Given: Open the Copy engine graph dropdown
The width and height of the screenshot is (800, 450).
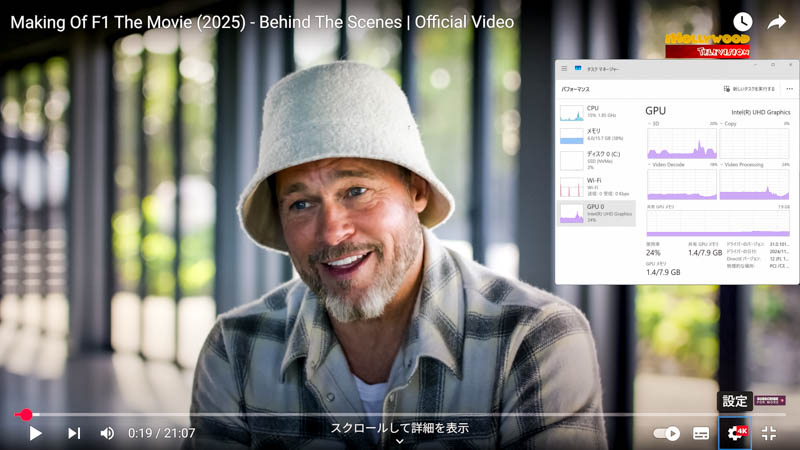Looking at the screenshot, I should pyautogui.click(x=728, y=123).
